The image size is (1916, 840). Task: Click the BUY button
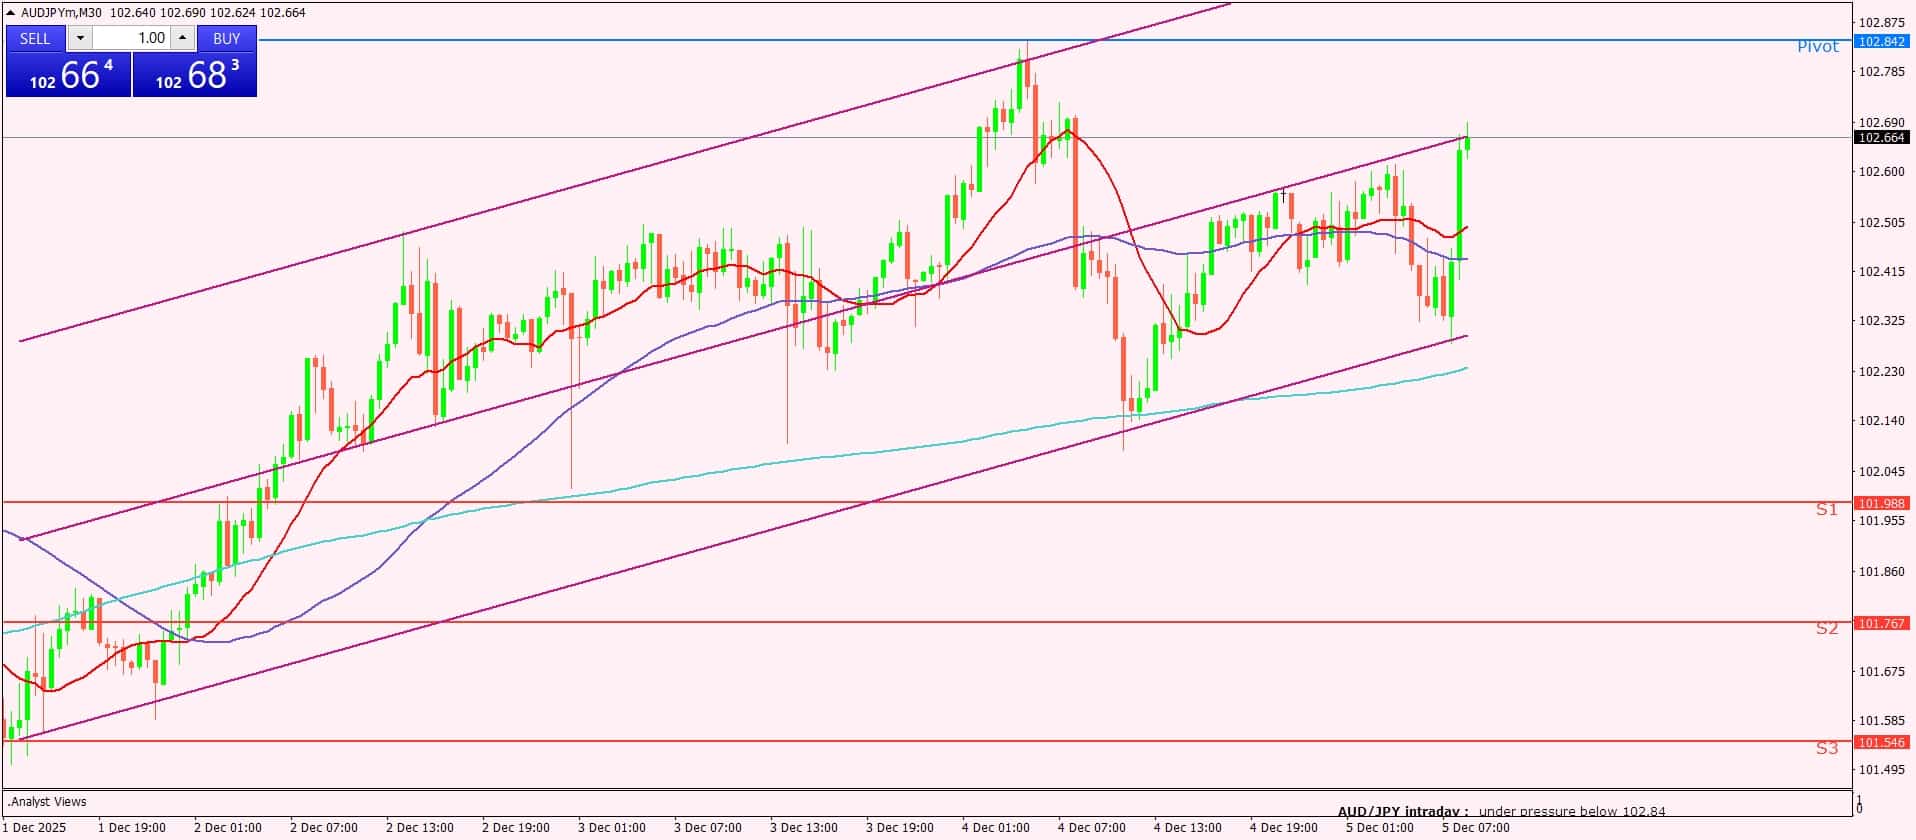(x=227, y=38)
